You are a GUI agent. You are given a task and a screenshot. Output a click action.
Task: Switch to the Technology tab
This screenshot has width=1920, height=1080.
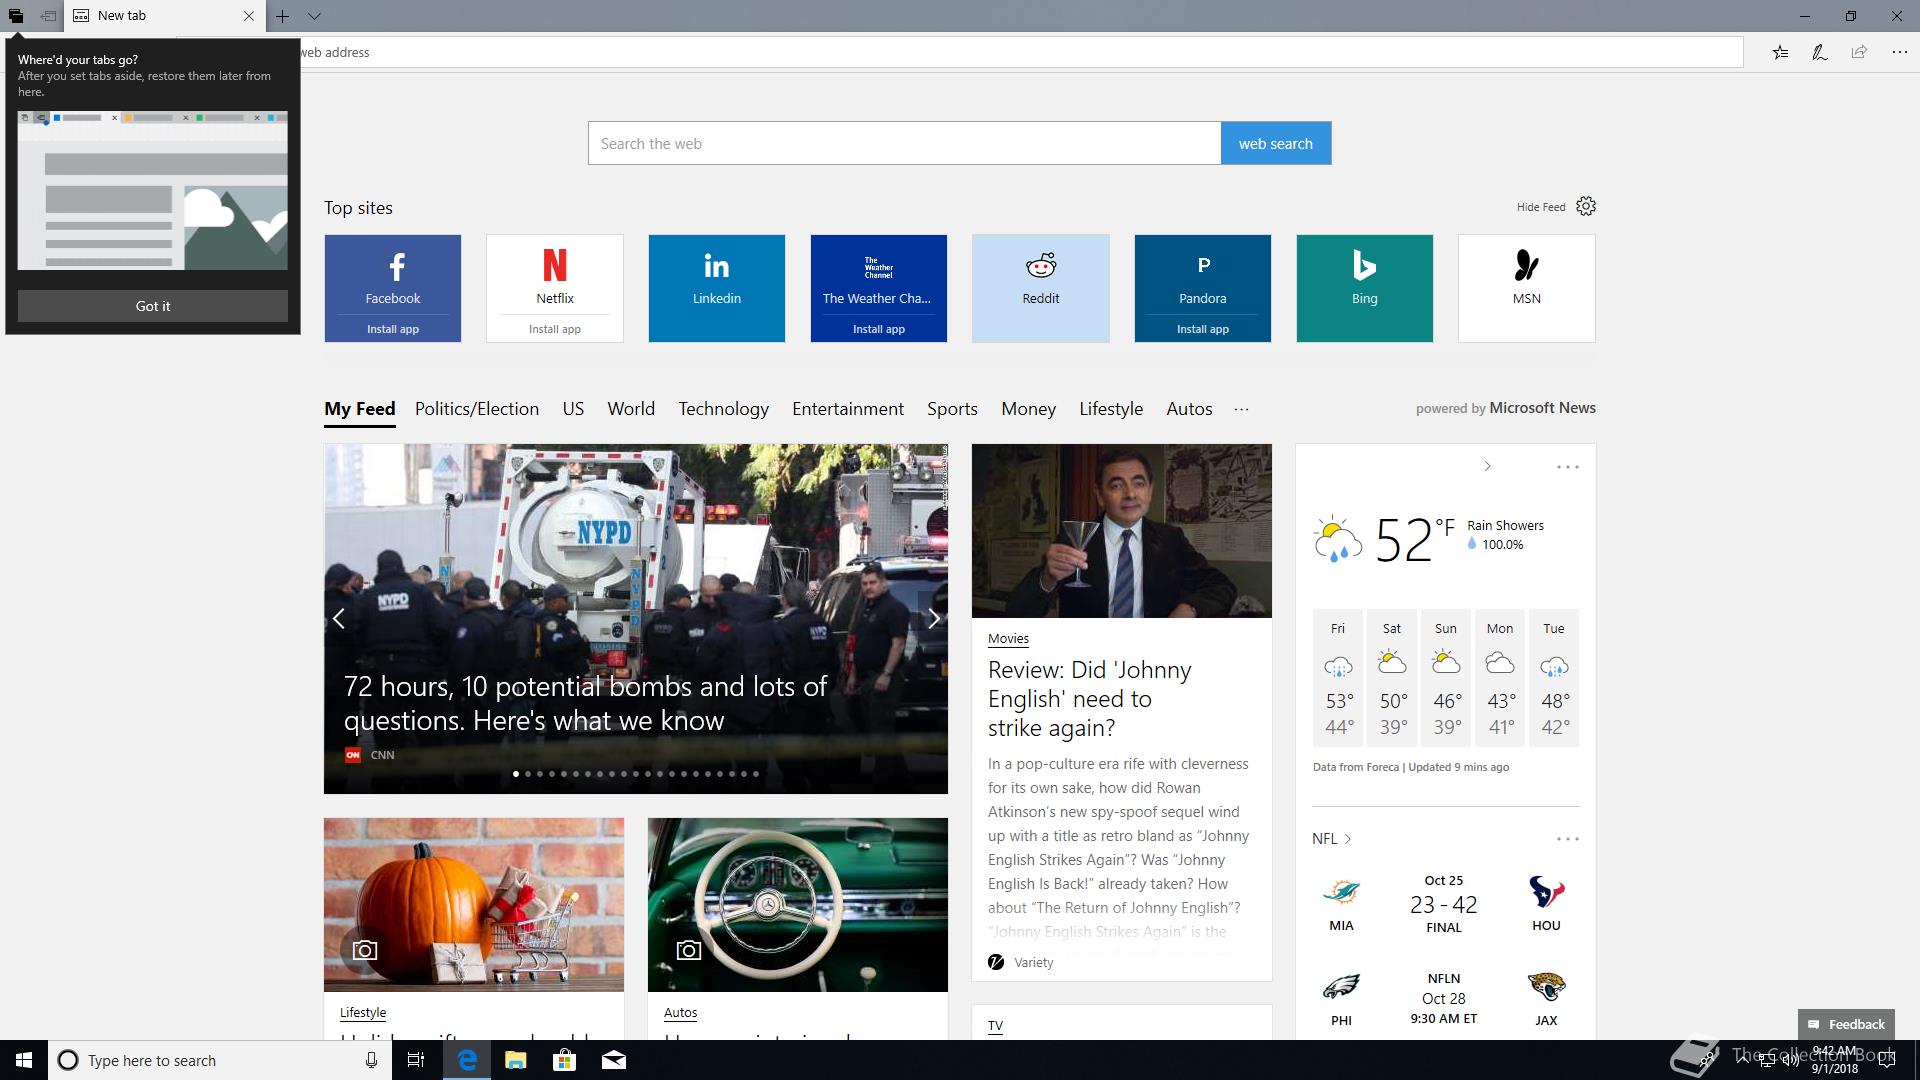click(724, 409)
